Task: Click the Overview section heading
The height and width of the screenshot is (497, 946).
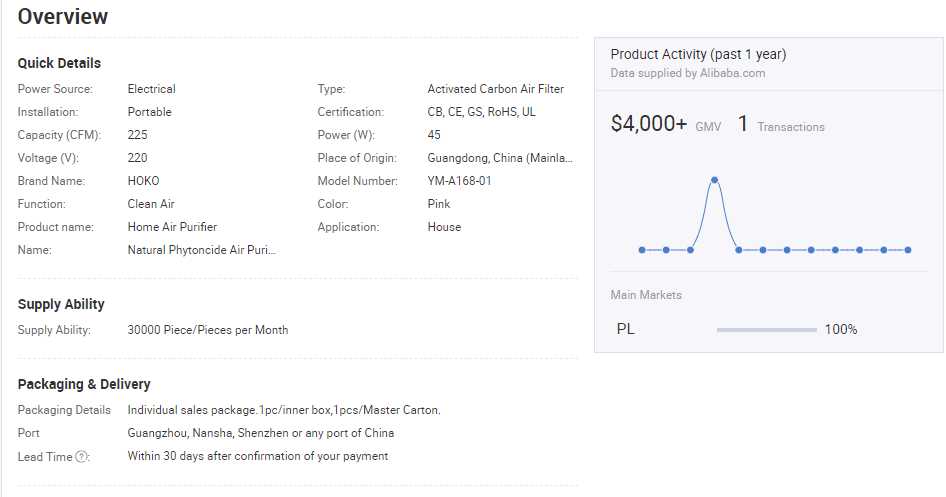Action: (63, 17)
